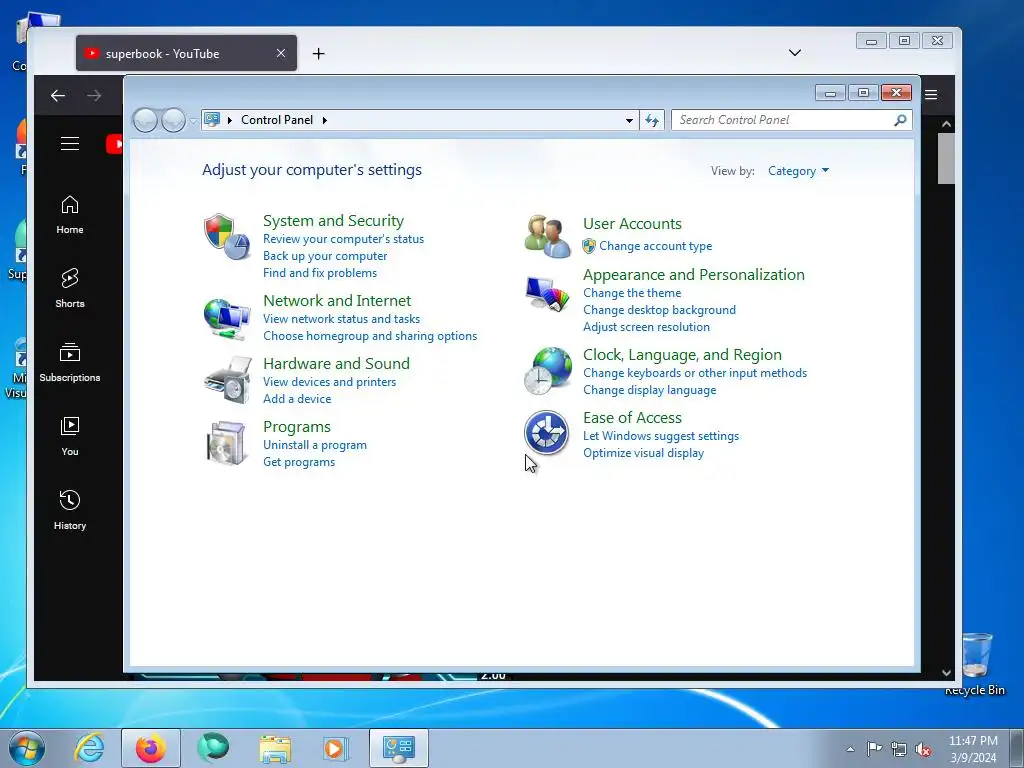Click the Control Panel forward arrow button
The height and width of the screenshot is (768, 1024).
pyautogui.click(x=173, y=120)
